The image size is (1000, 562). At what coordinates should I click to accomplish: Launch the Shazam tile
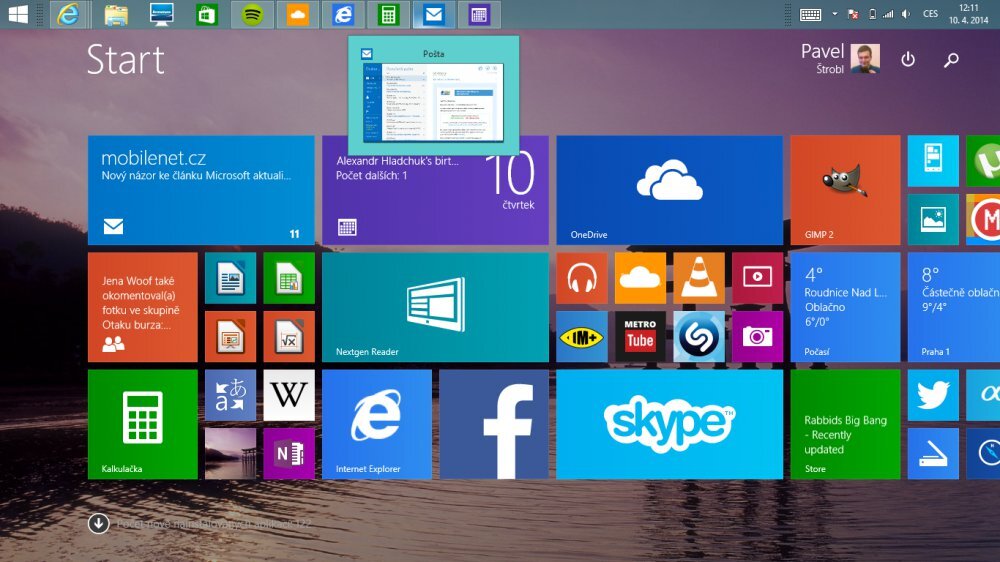coord(699,336)
